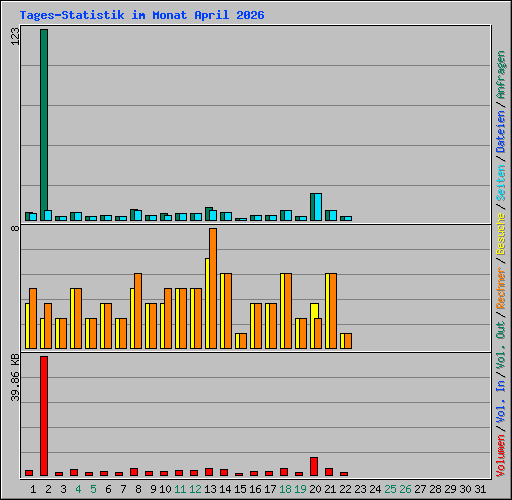
Task: Click day label '7' on the x-axis
Action: pyautogui.click(x=123, y=489)
